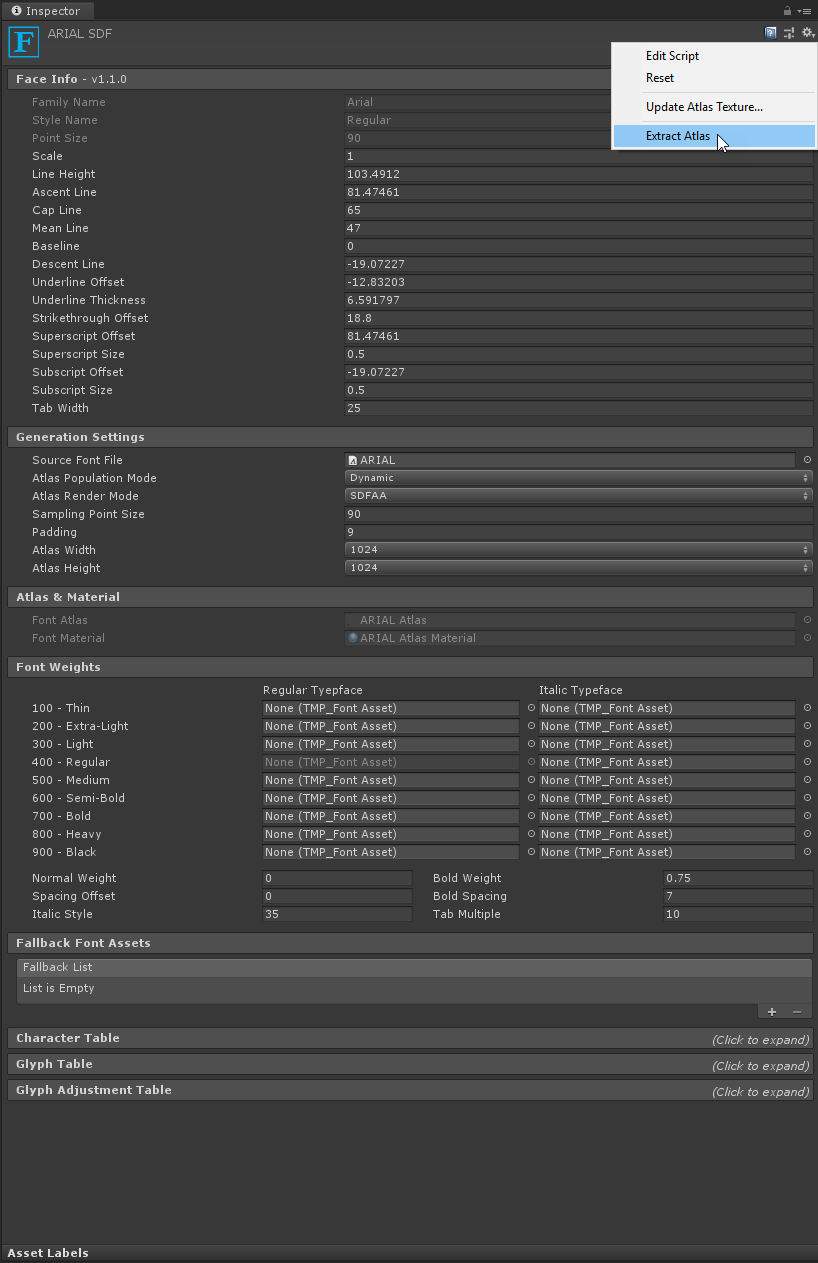818x1263 pixels.
Task: Click the ARIAL Atlas Material sphere icon
Action: click(x=352, y=638)
